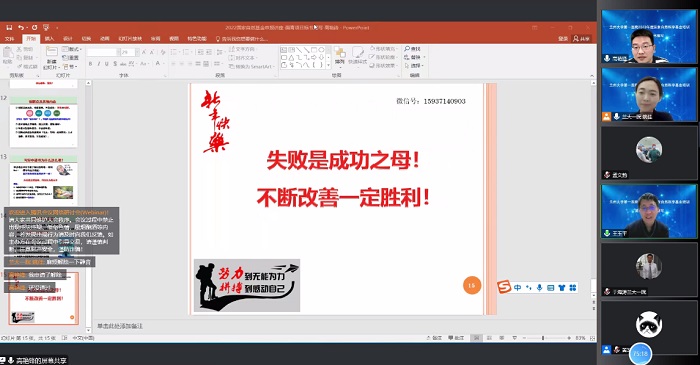Viewport: 700px width, 365px height.
Task: Click the Sogou microphone voice input icon
Action: (539, 287)
